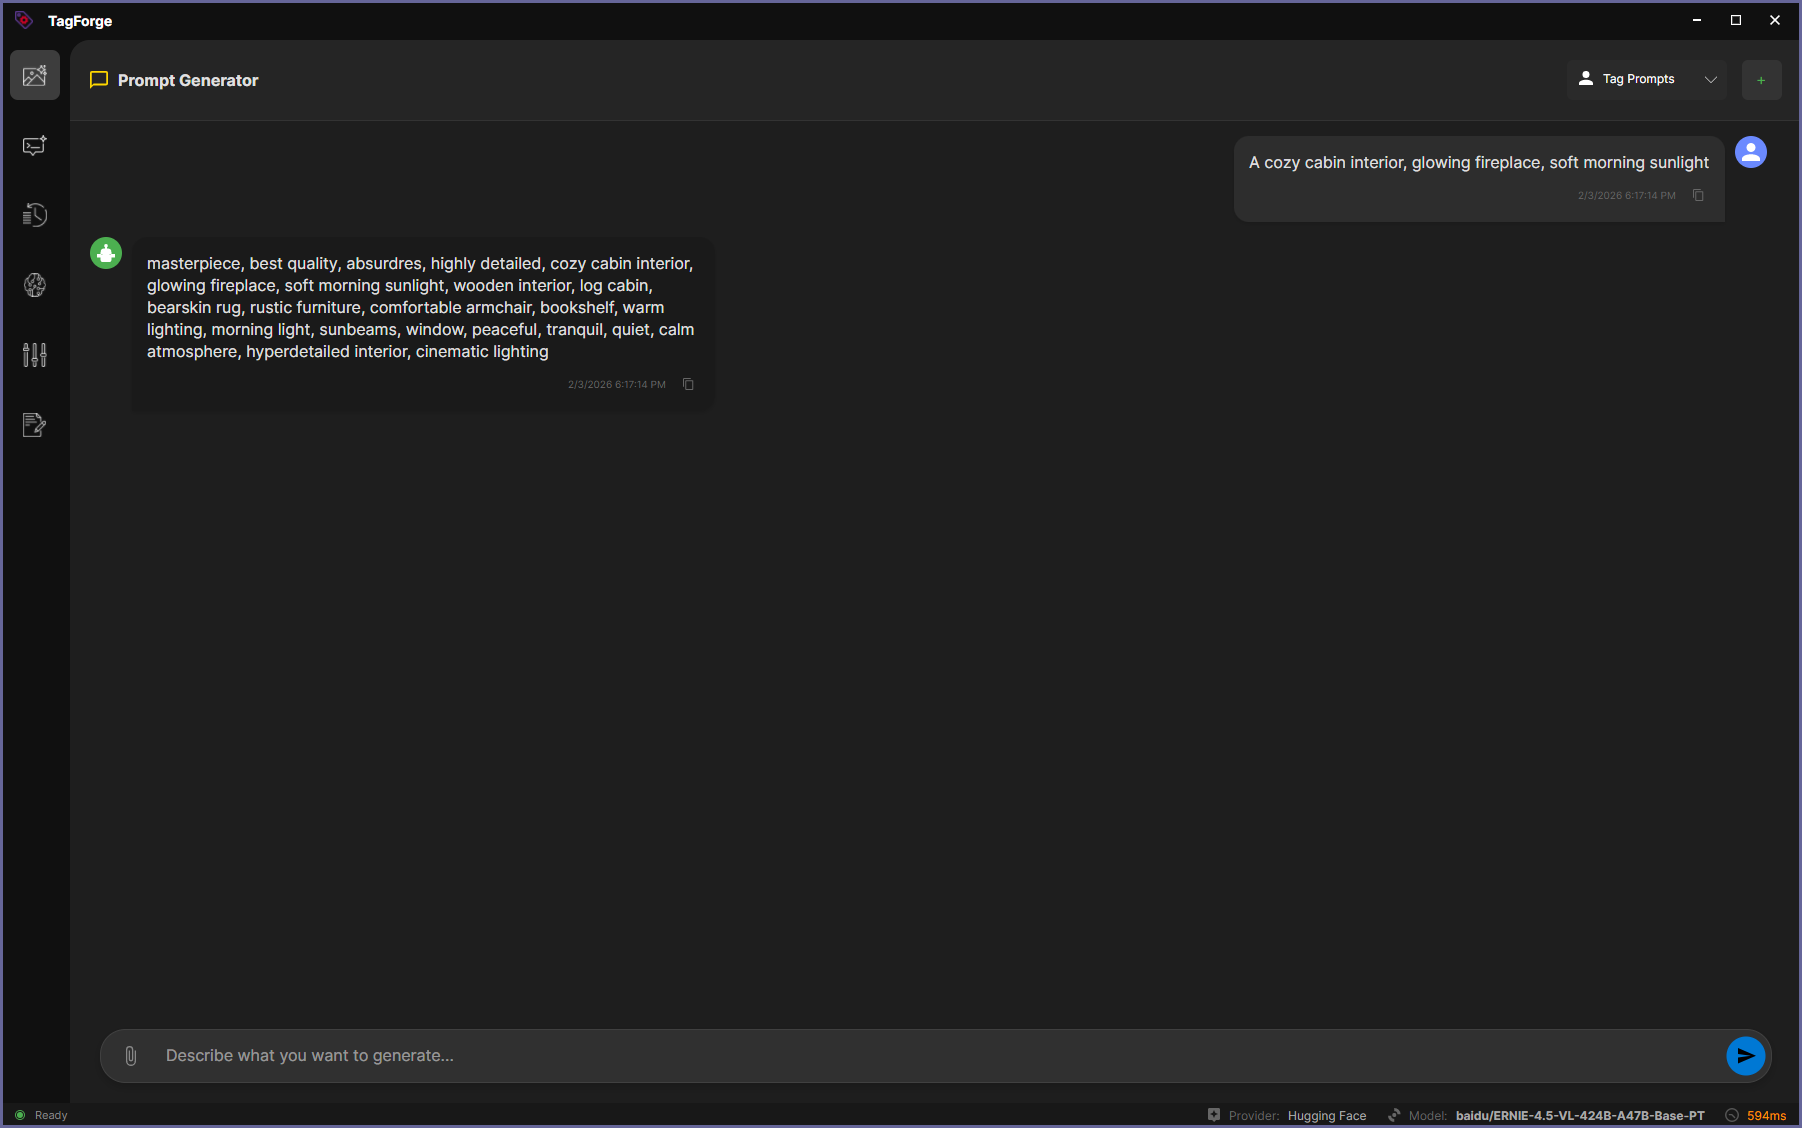Click the describe-what-to-generate input field

click(700, 1055)
